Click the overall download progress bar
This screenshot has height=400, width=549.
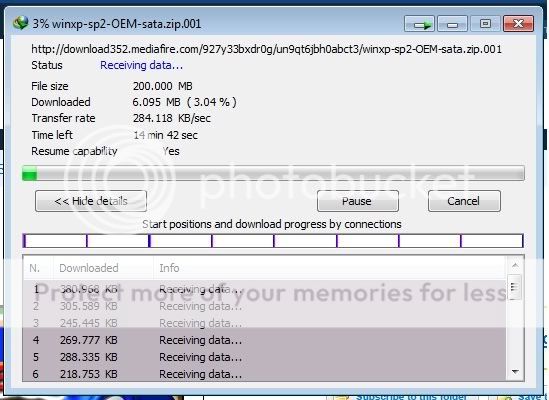tap(273, 174)
